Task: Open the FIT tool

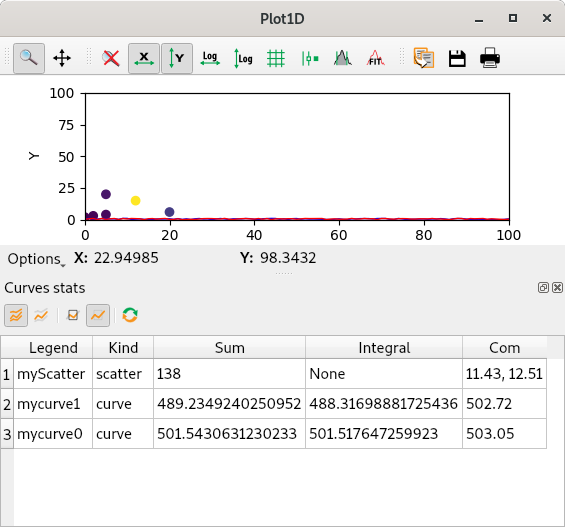Action: click(x=375, y=58)
